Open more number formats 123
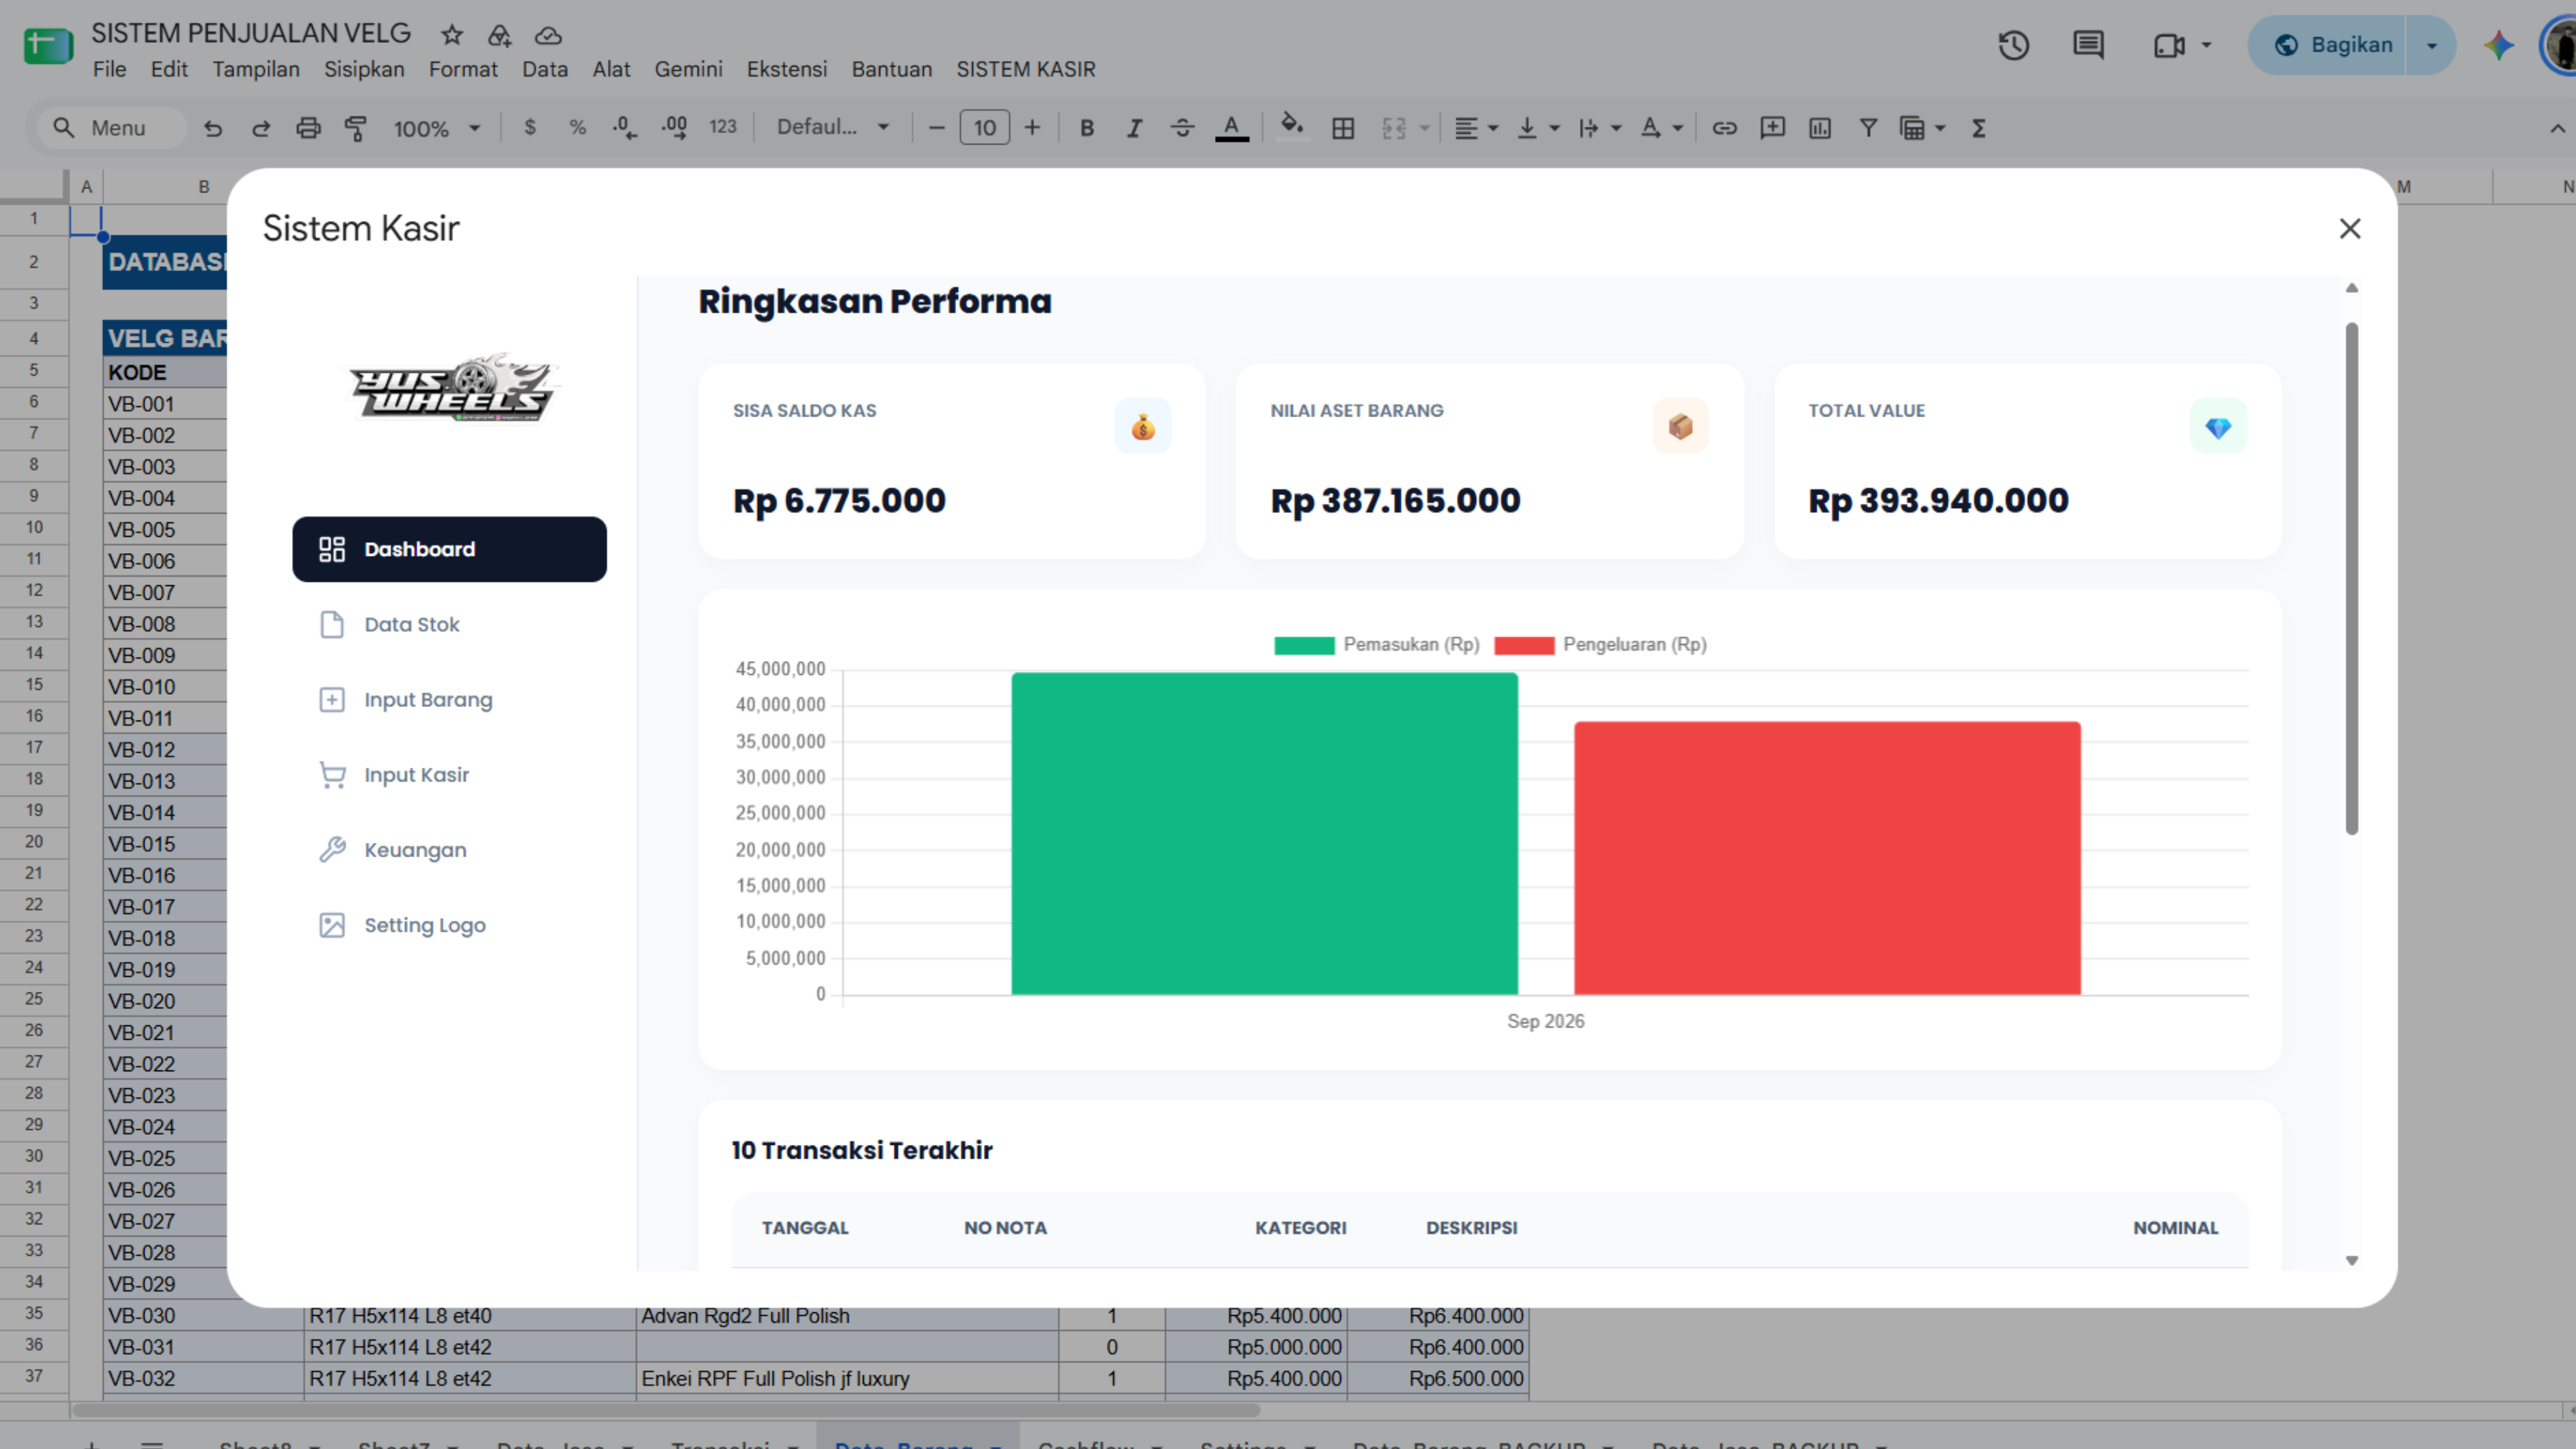This screenshot has height=1449, width=2576. click(x=723, y=128)
